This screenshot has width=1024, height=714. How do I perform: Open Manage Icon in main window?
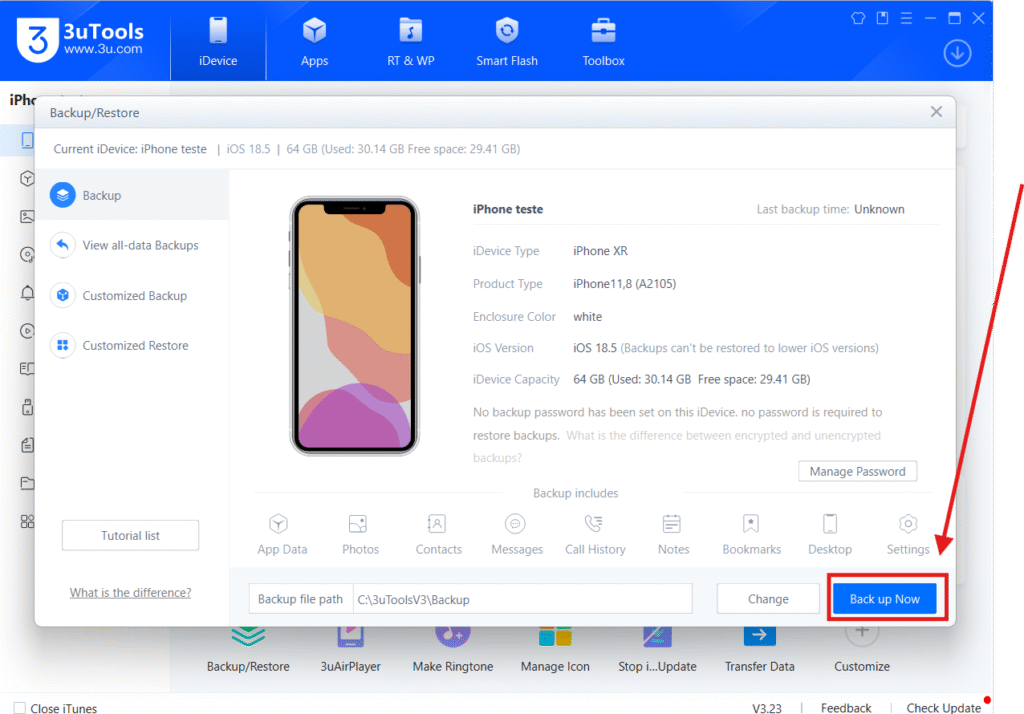pos(555,650)
